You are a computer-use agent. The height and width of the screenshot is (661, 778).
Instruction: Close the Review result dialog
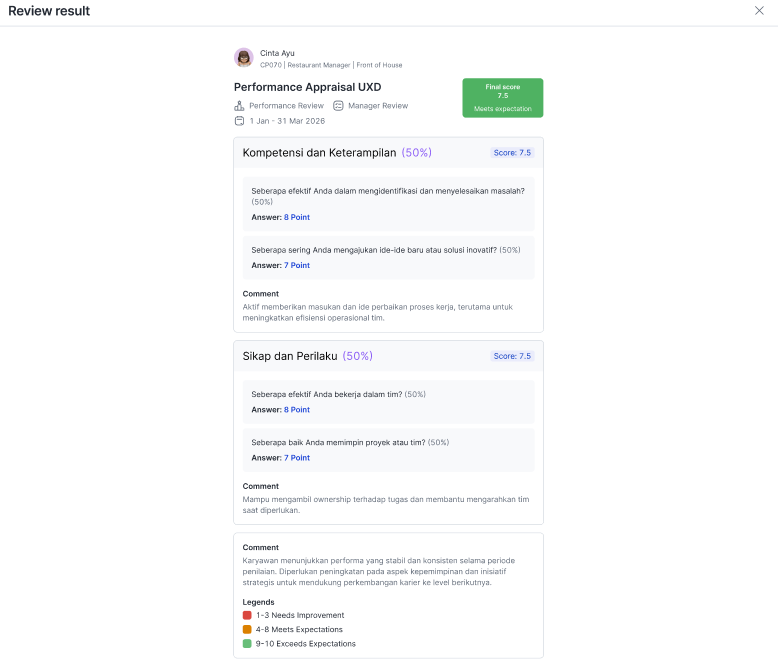pyautogui.click(x=759, y=10)
